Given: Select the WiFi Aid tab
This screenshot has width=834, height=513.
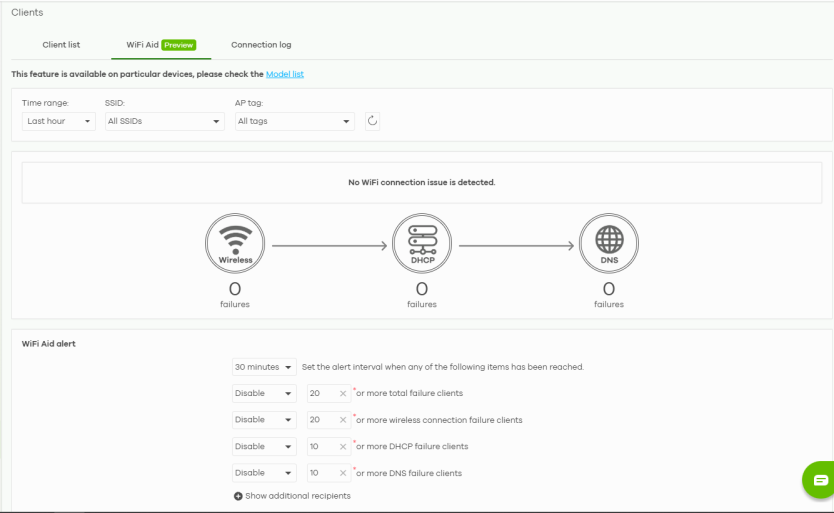Looking at the screenshot, I should (161, 45).
